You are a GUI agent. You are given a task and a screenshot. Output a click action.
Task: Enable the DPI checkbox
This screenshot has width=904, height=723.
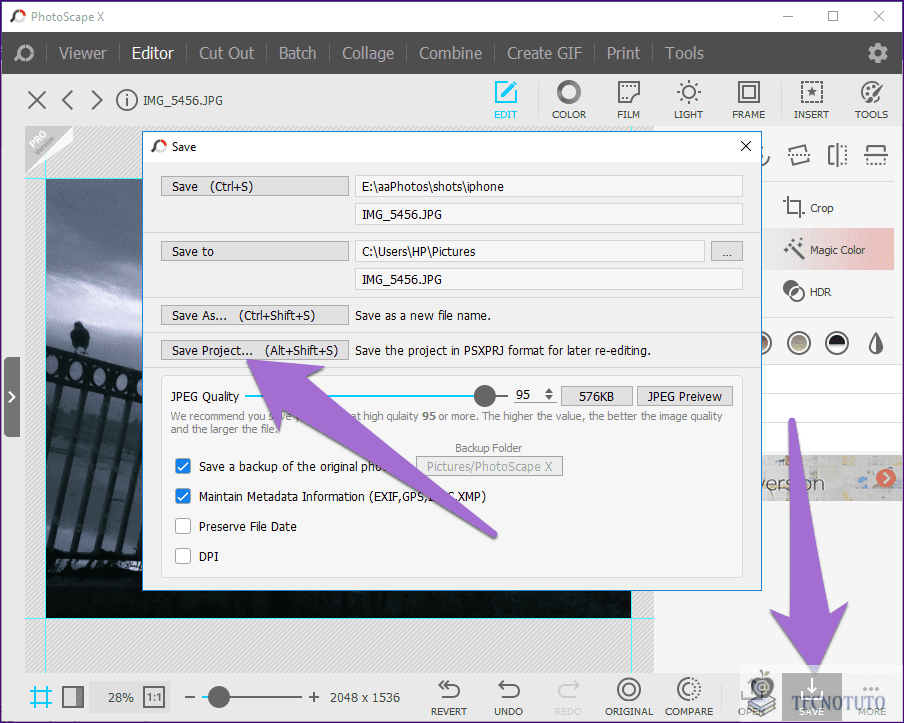tap(183, 556)
